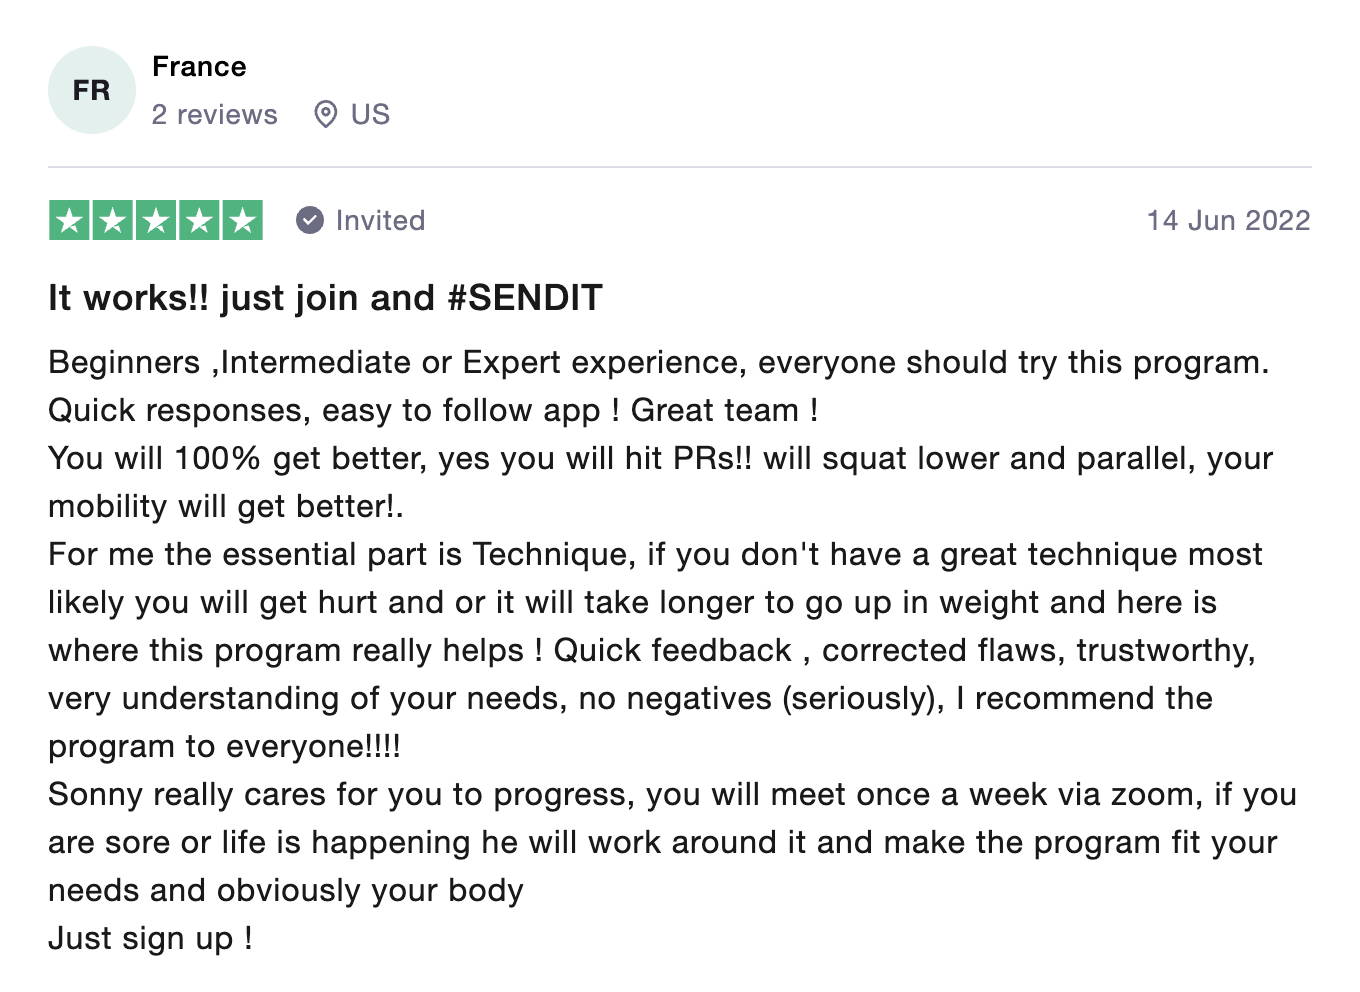Click the FR avatar circle
This screenshot has height=992, width=1360.
pos(91,90)
